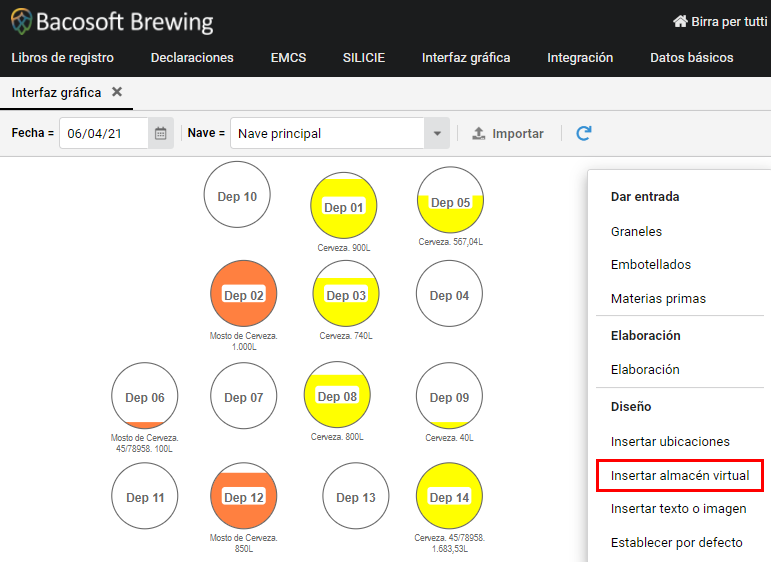Close the Interfaz gráfica tab with the X

(x=117, y=92)
